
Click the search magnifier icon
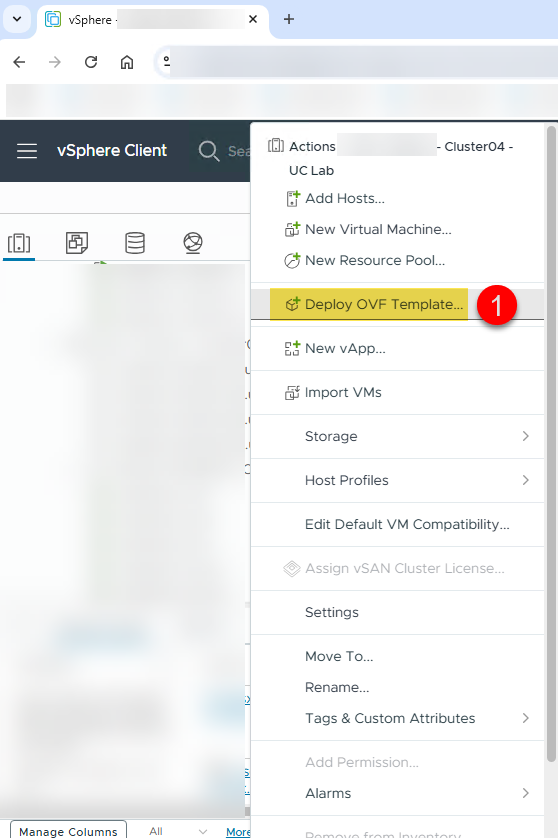208,151
